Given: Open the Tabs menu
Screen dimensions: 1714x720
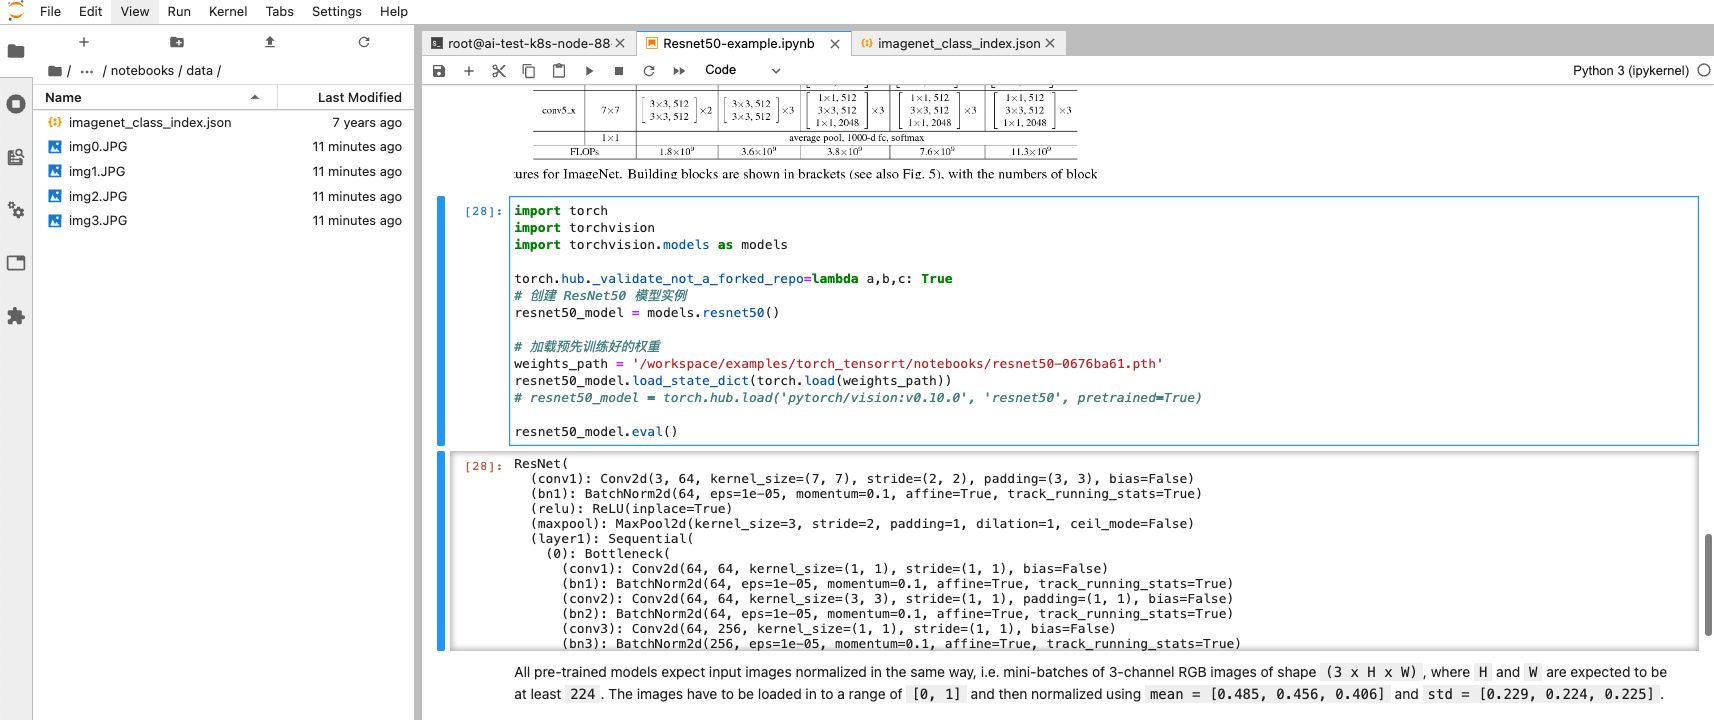Looking at the screenshot, I should [x=280, y=11].
